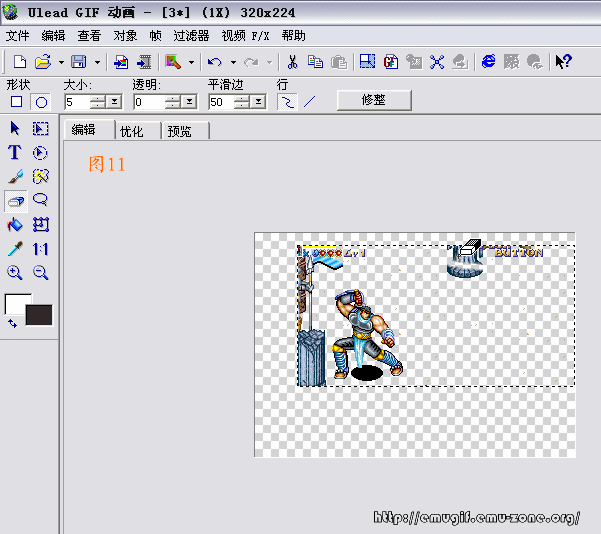The image size is (601, 534).
Task: Click the 修整 button
Action: (374, 100)
